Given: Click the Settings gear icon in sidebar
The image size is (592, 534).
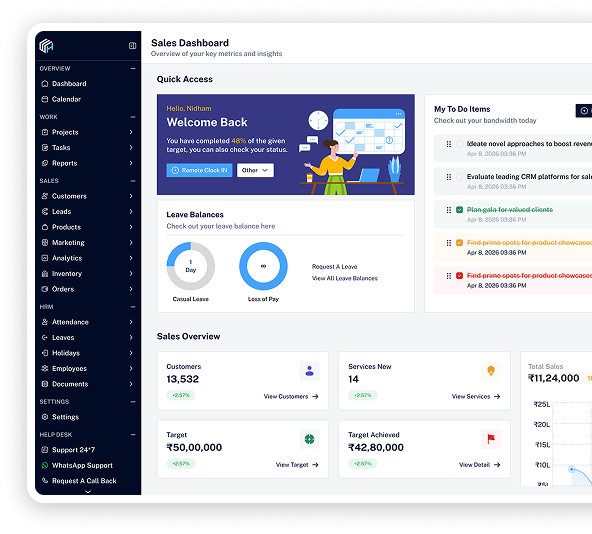Looking at the screenshot, I should 45,417.
